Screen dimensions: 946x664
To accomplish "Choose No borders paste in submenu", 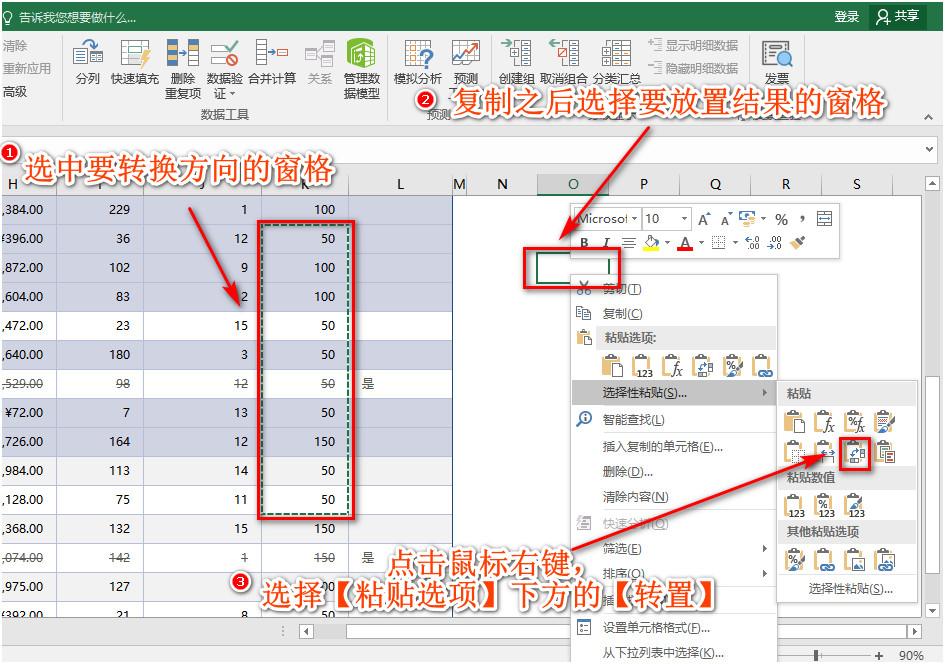I will pos(794,453).
